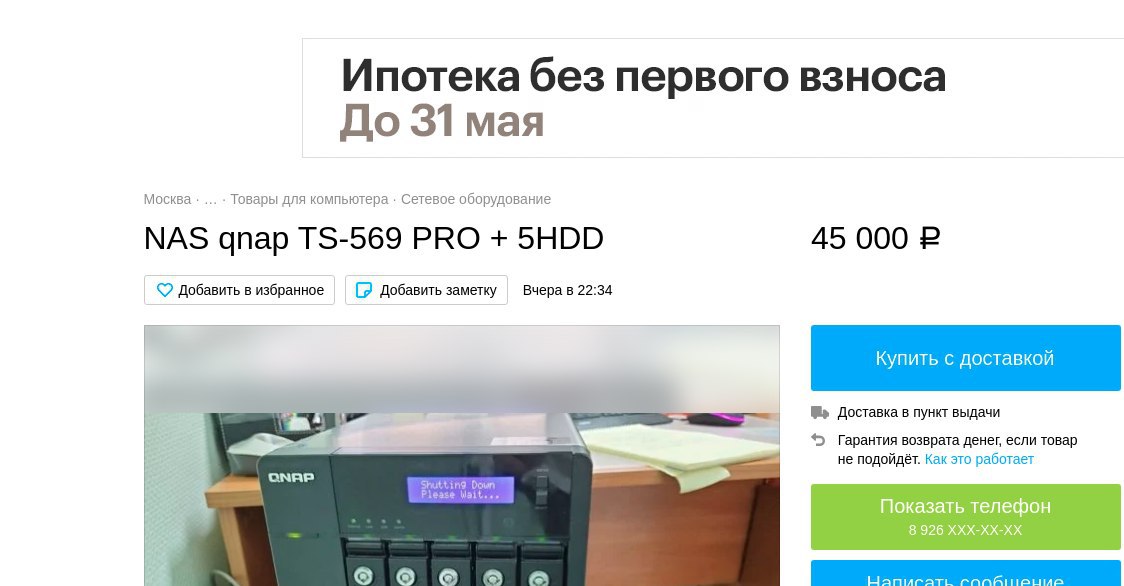Click Добавить заметку button
The height and width of the screenshot is (586, 1124).
pyautogui.click(x=427, y=290)
